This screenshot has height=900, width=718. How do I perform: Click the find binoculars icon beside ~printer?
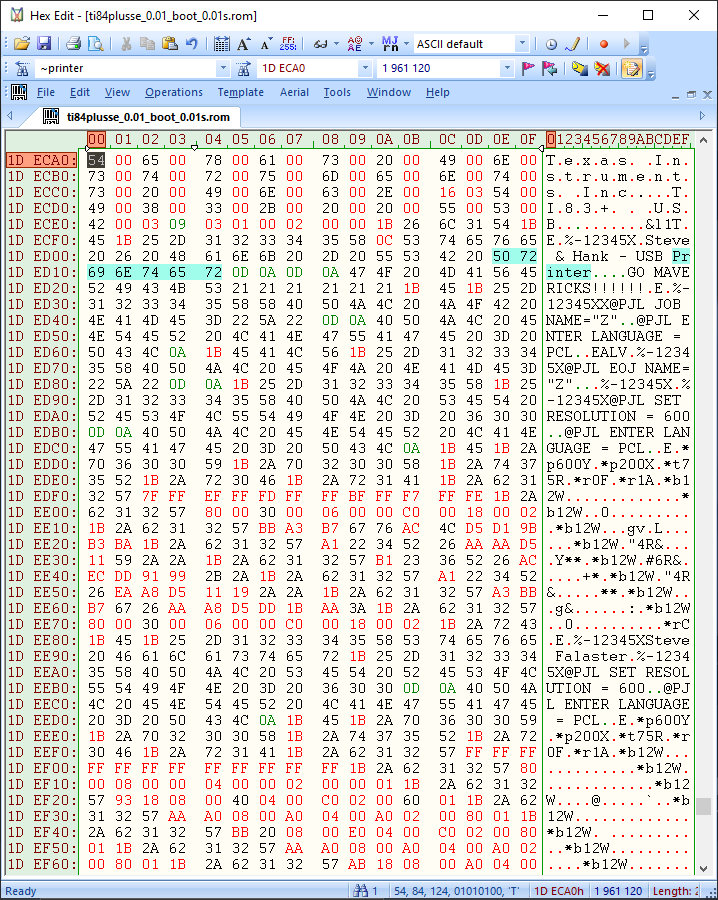(x=22, y=68)
